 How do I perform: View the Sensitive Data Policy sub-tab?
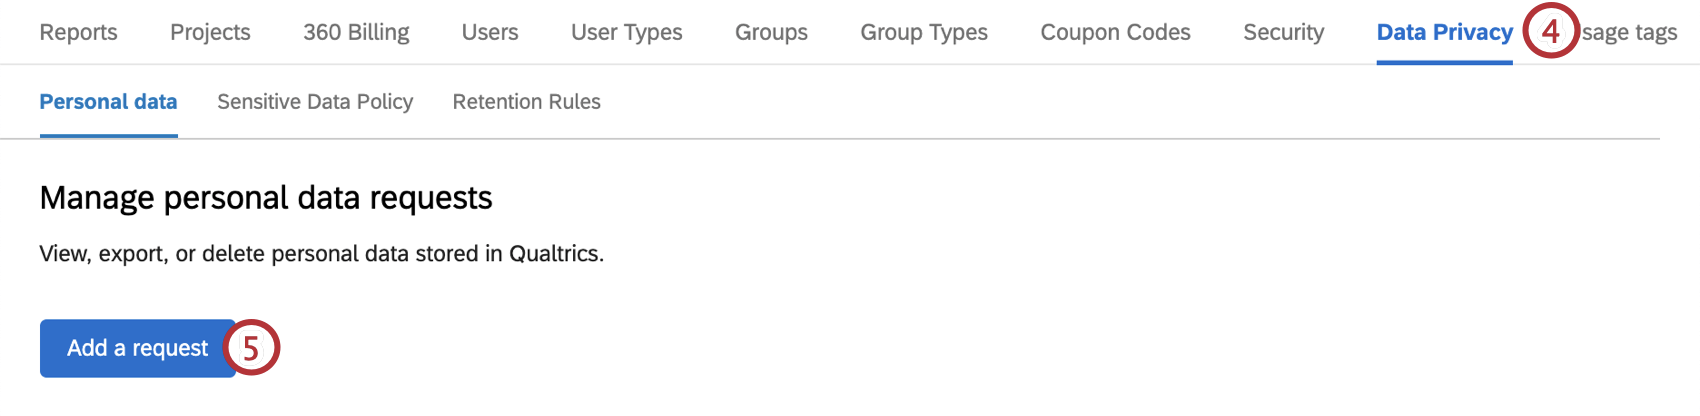[315, 102]
